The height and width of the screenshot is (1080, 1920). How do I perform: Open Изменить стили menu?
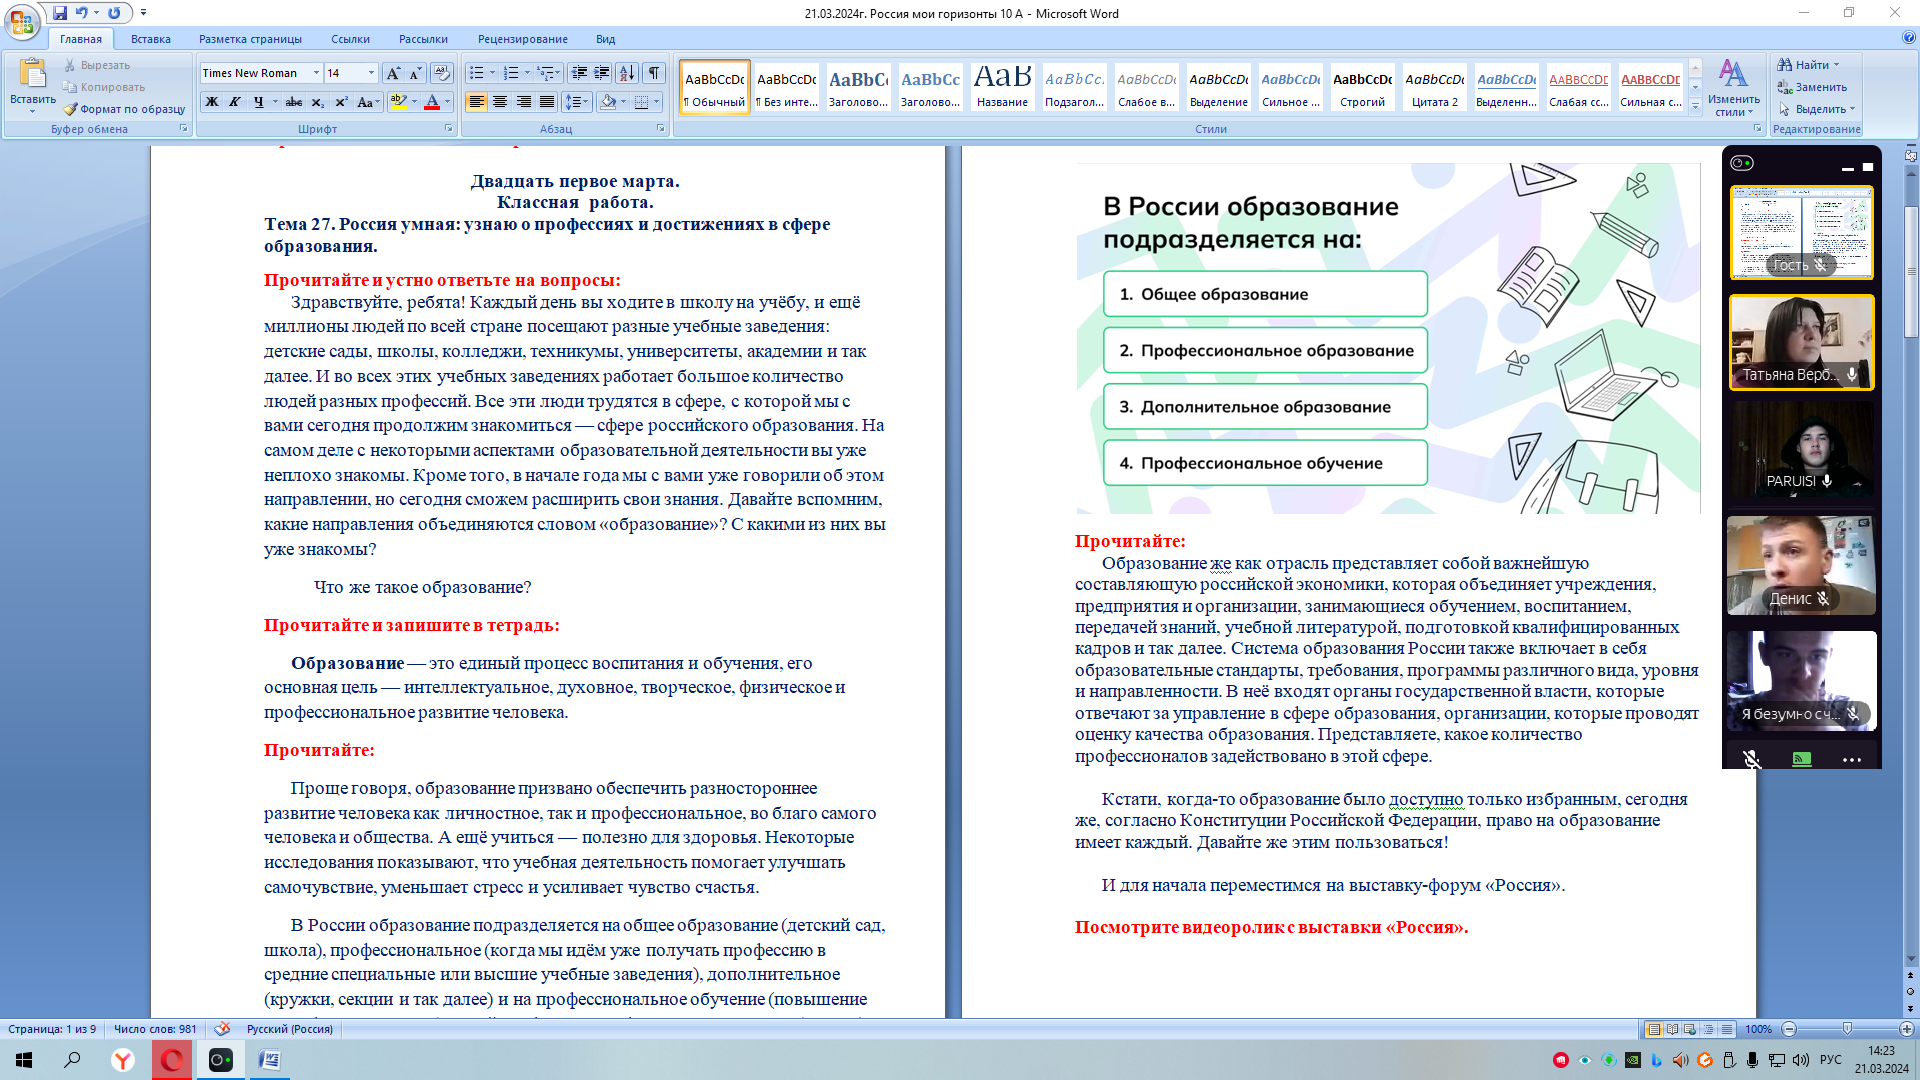tap(1733, 87)
